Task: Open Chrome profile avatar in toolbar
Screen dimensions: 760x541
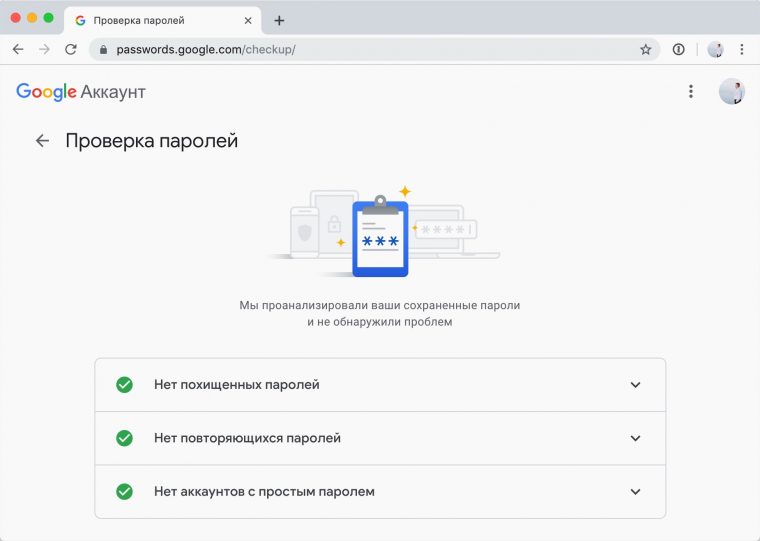Action: pyautogui.click(x=715, y=49)
